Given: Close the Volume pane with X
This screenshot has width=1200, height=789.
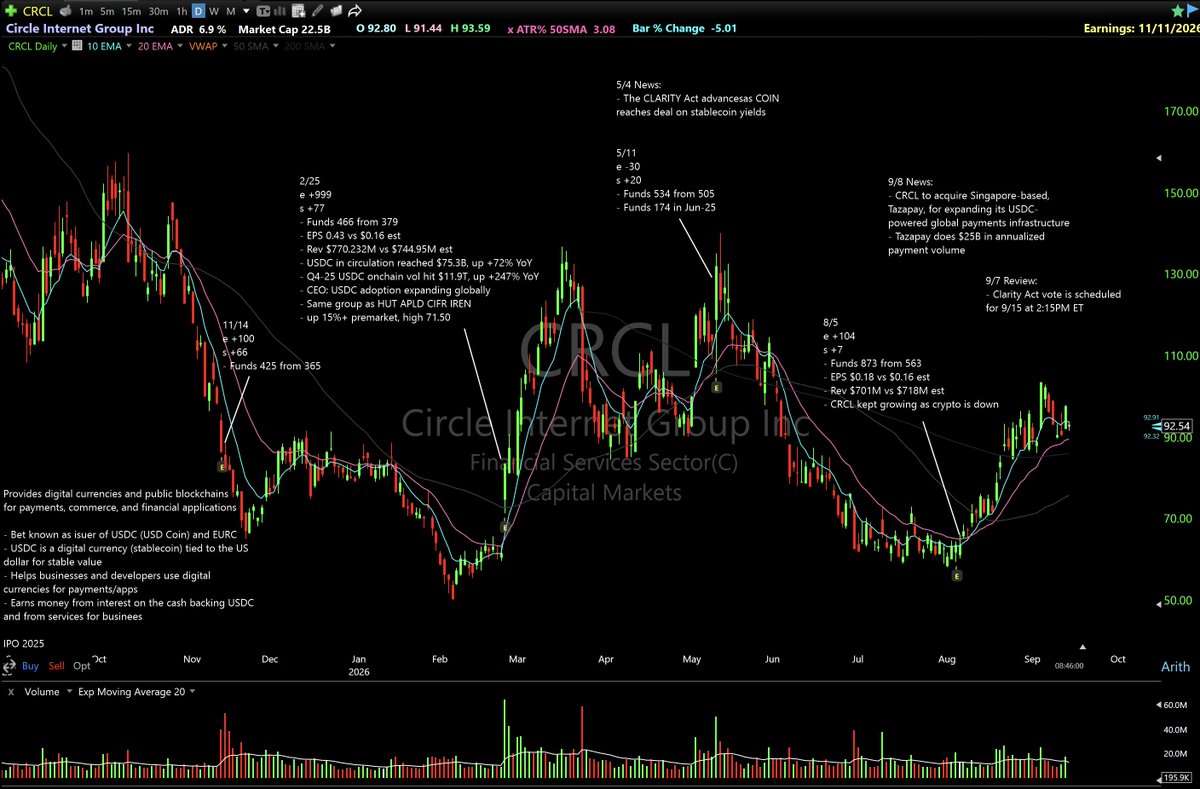Looking at the screenshot, I should (11, 692).
